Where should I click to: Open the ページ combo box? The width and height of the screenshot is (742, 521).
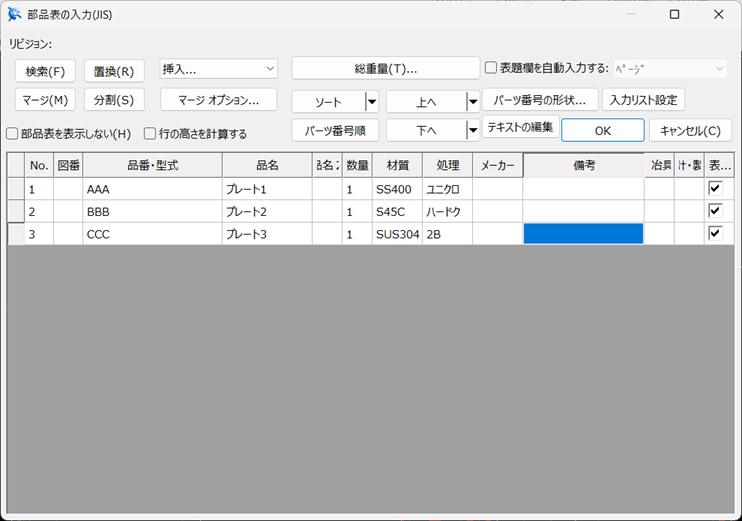[x=670, y=69]
